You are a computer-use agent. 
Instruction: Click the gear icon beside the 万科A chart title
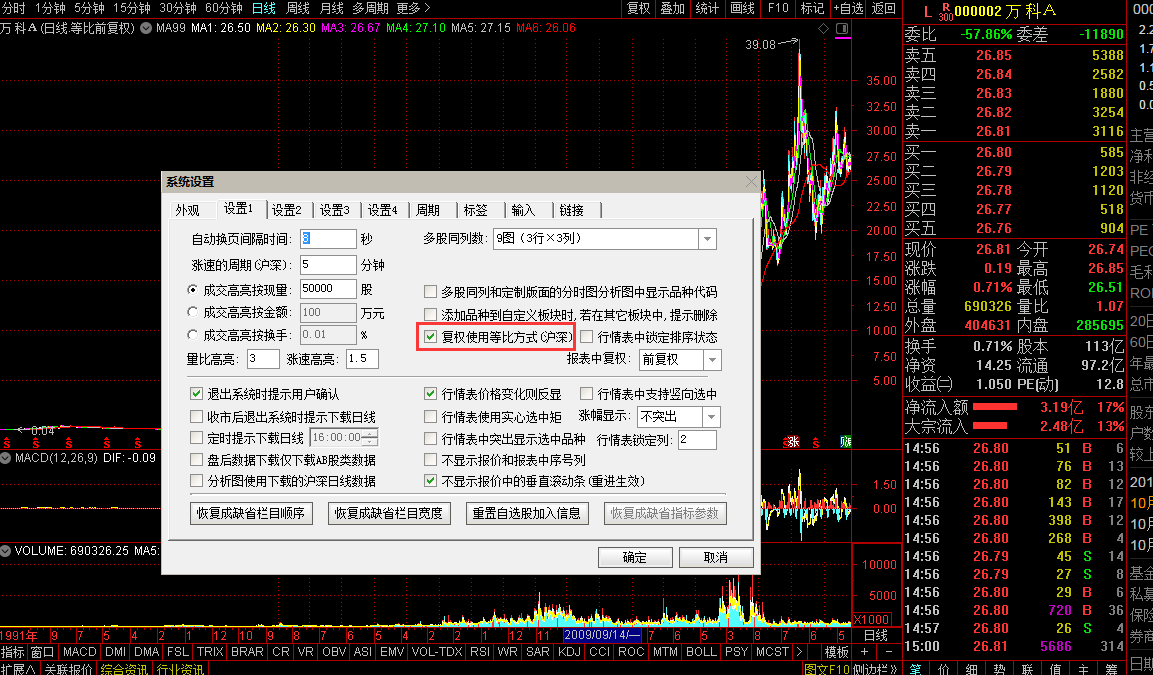146,28
